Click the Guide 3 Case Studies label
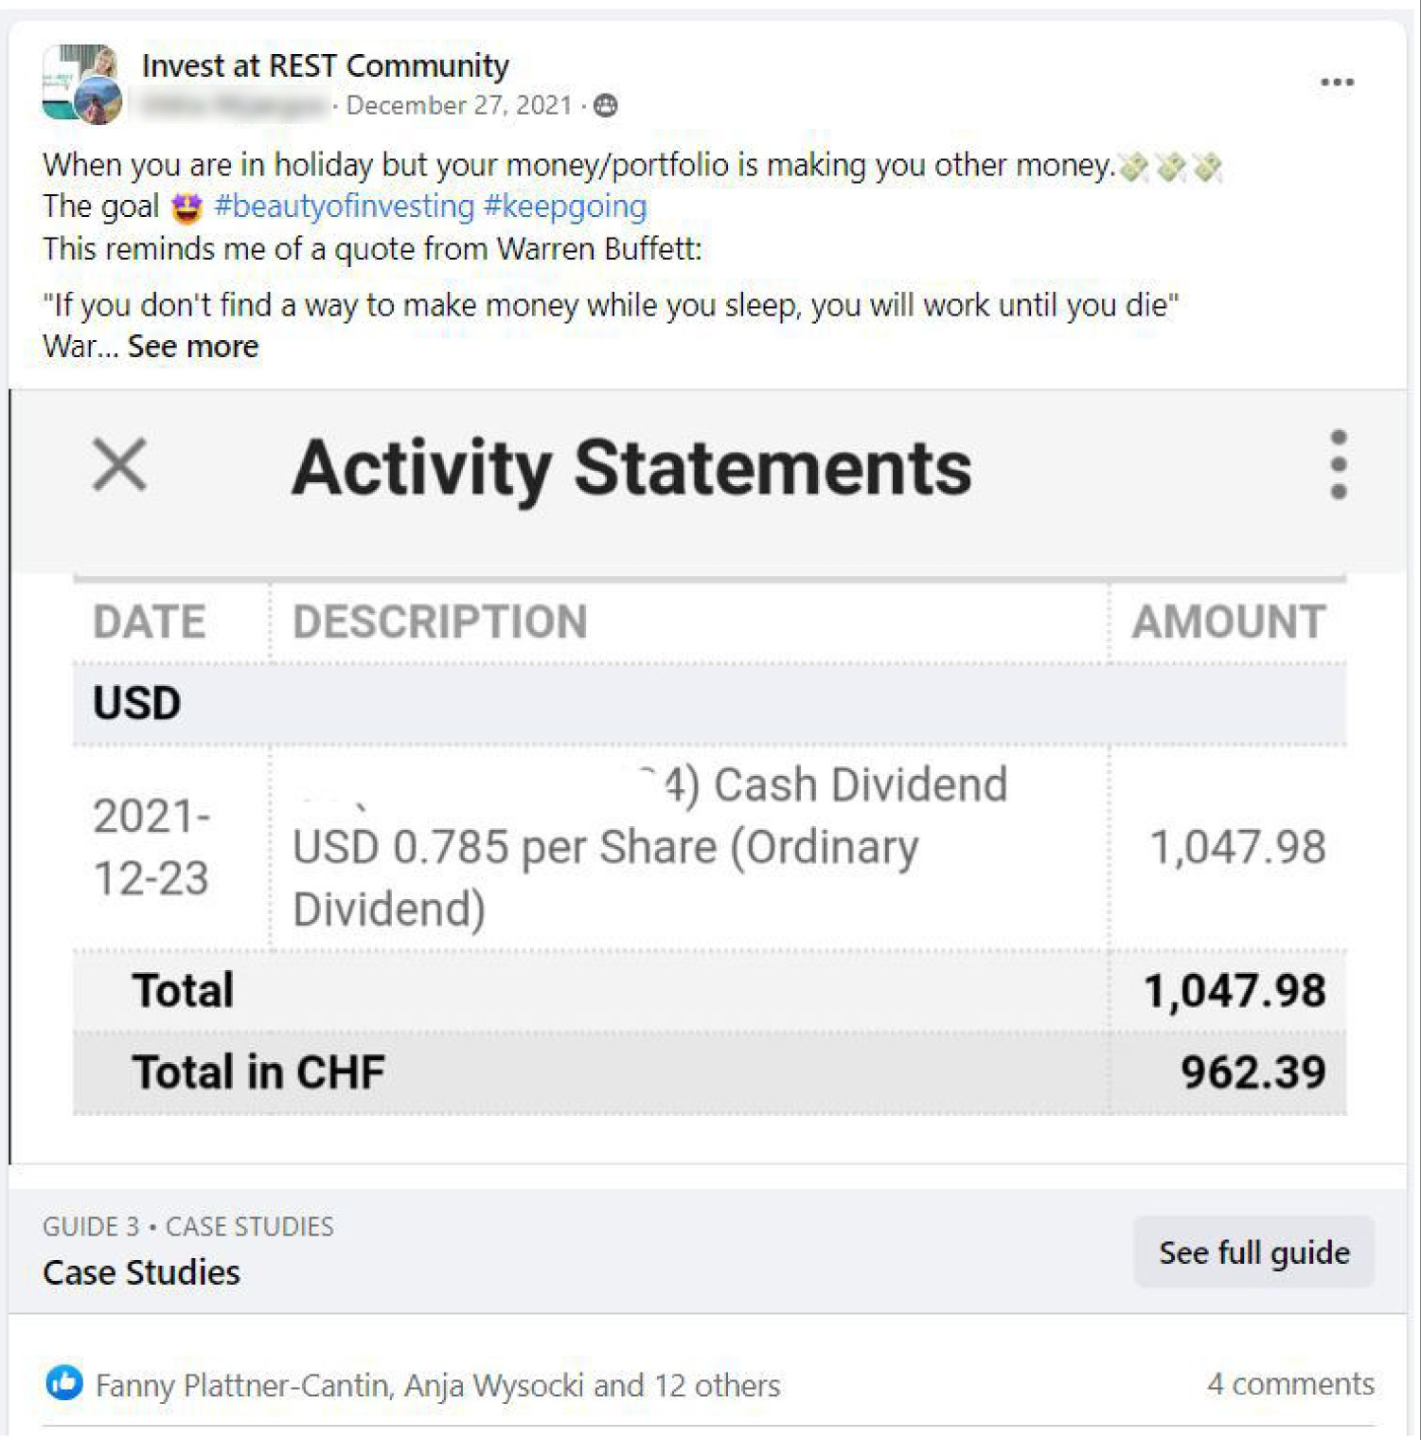 tap(188, 1226)
